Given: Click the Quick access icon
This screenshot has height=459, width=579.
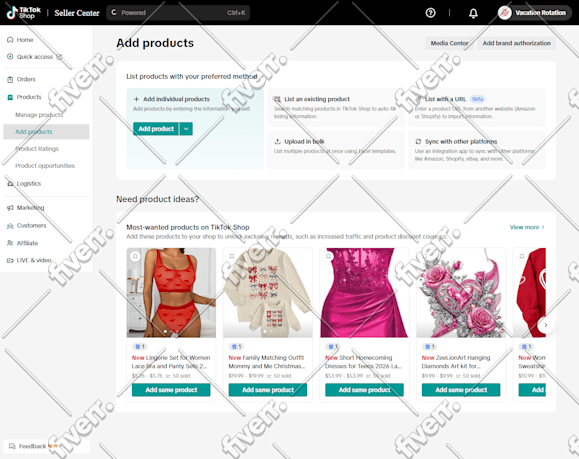Looking at the screenshot, I should (x=10, y=56).
